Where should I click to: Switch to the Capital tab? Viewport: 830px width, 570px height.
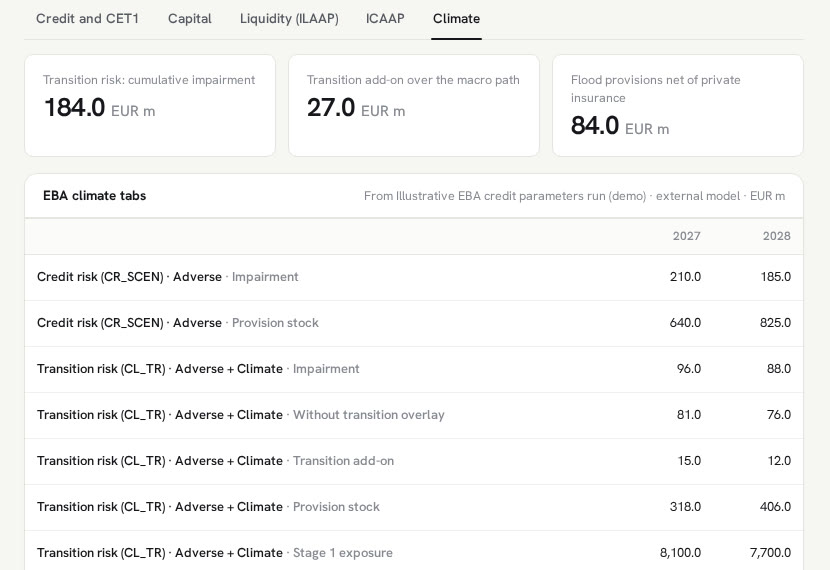[x=190, y=19]
